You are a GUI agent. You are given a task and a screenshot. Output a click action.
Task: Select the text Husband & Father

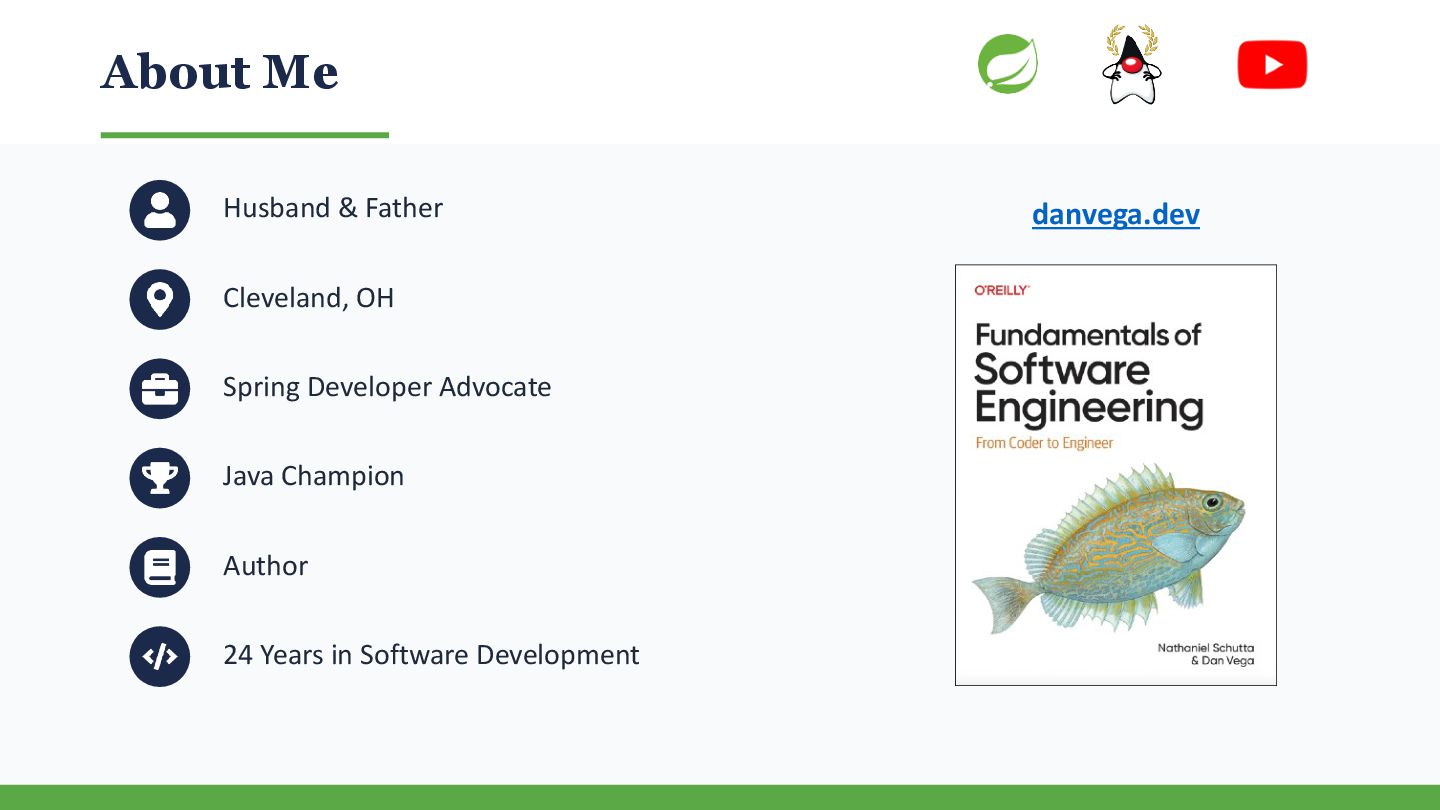point(333,208)
